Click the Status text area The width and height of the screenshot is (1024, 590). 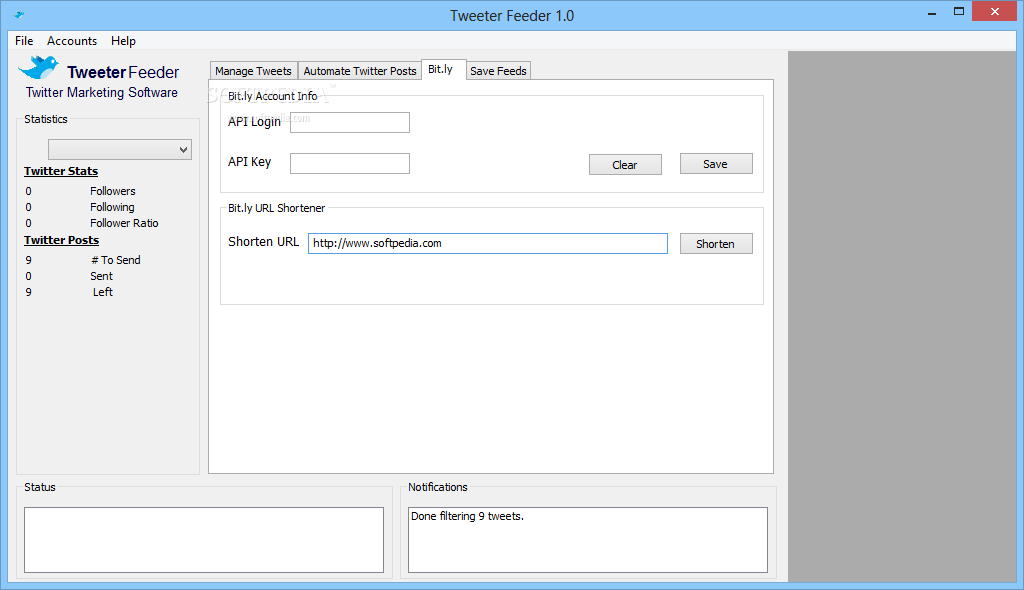pos(204,540)
